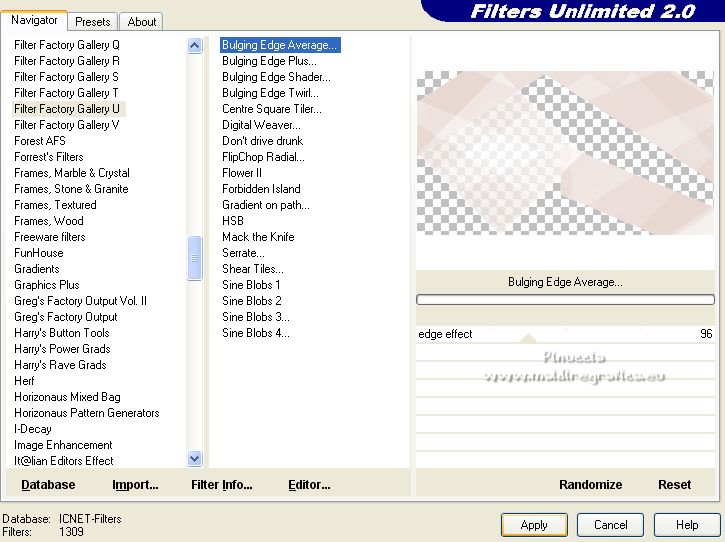Select Harry's Rave Grads
Viewport: 725px width, 542px height.
(x=60, y=365)
